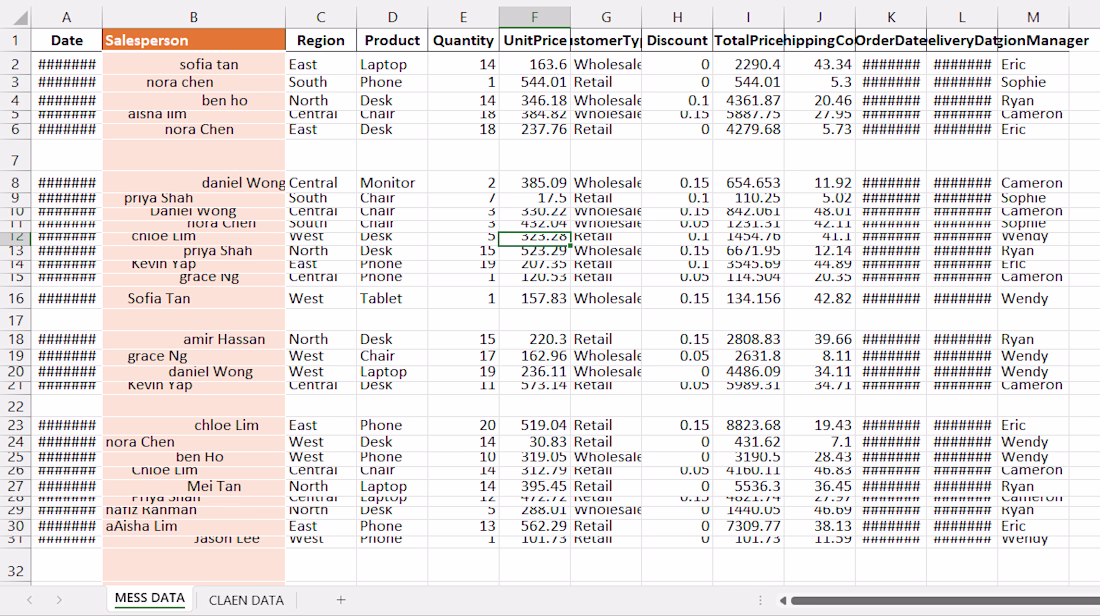Image resolution: width=1100 pixels, height=616 pixels.
Task: Click the shipping cost cell 43.34
Action: (819, 65)
